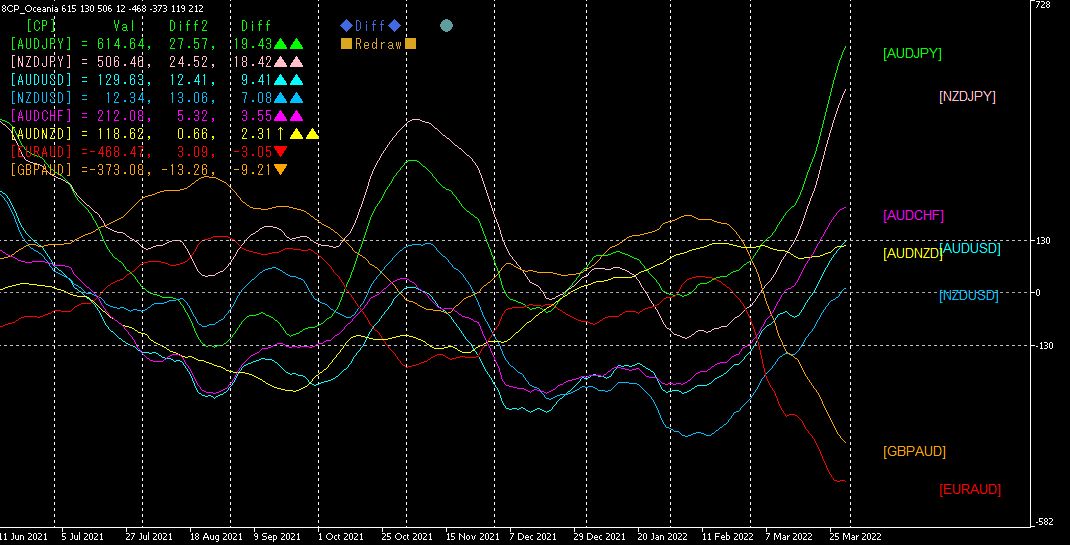Click the blue diamond left of Diff
Screen dimensions: 1070x545
[346, 26]
